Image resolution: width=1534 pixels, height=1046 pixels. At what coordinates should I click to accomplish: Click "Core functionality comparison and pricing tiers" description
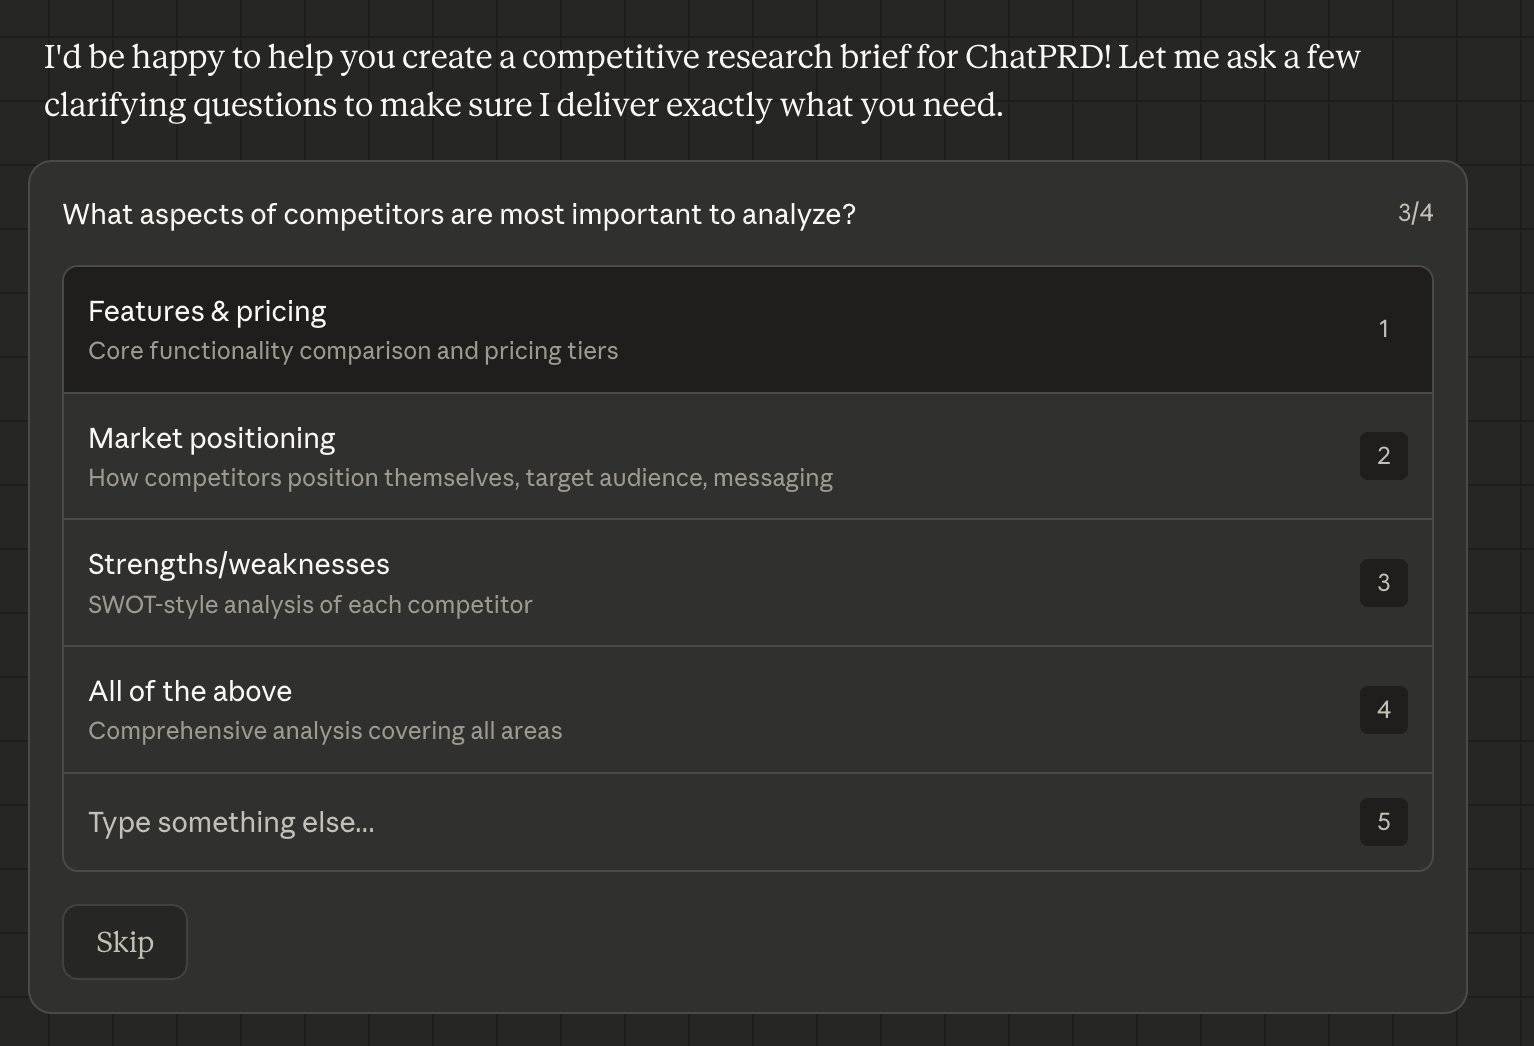tap(353, 351)
